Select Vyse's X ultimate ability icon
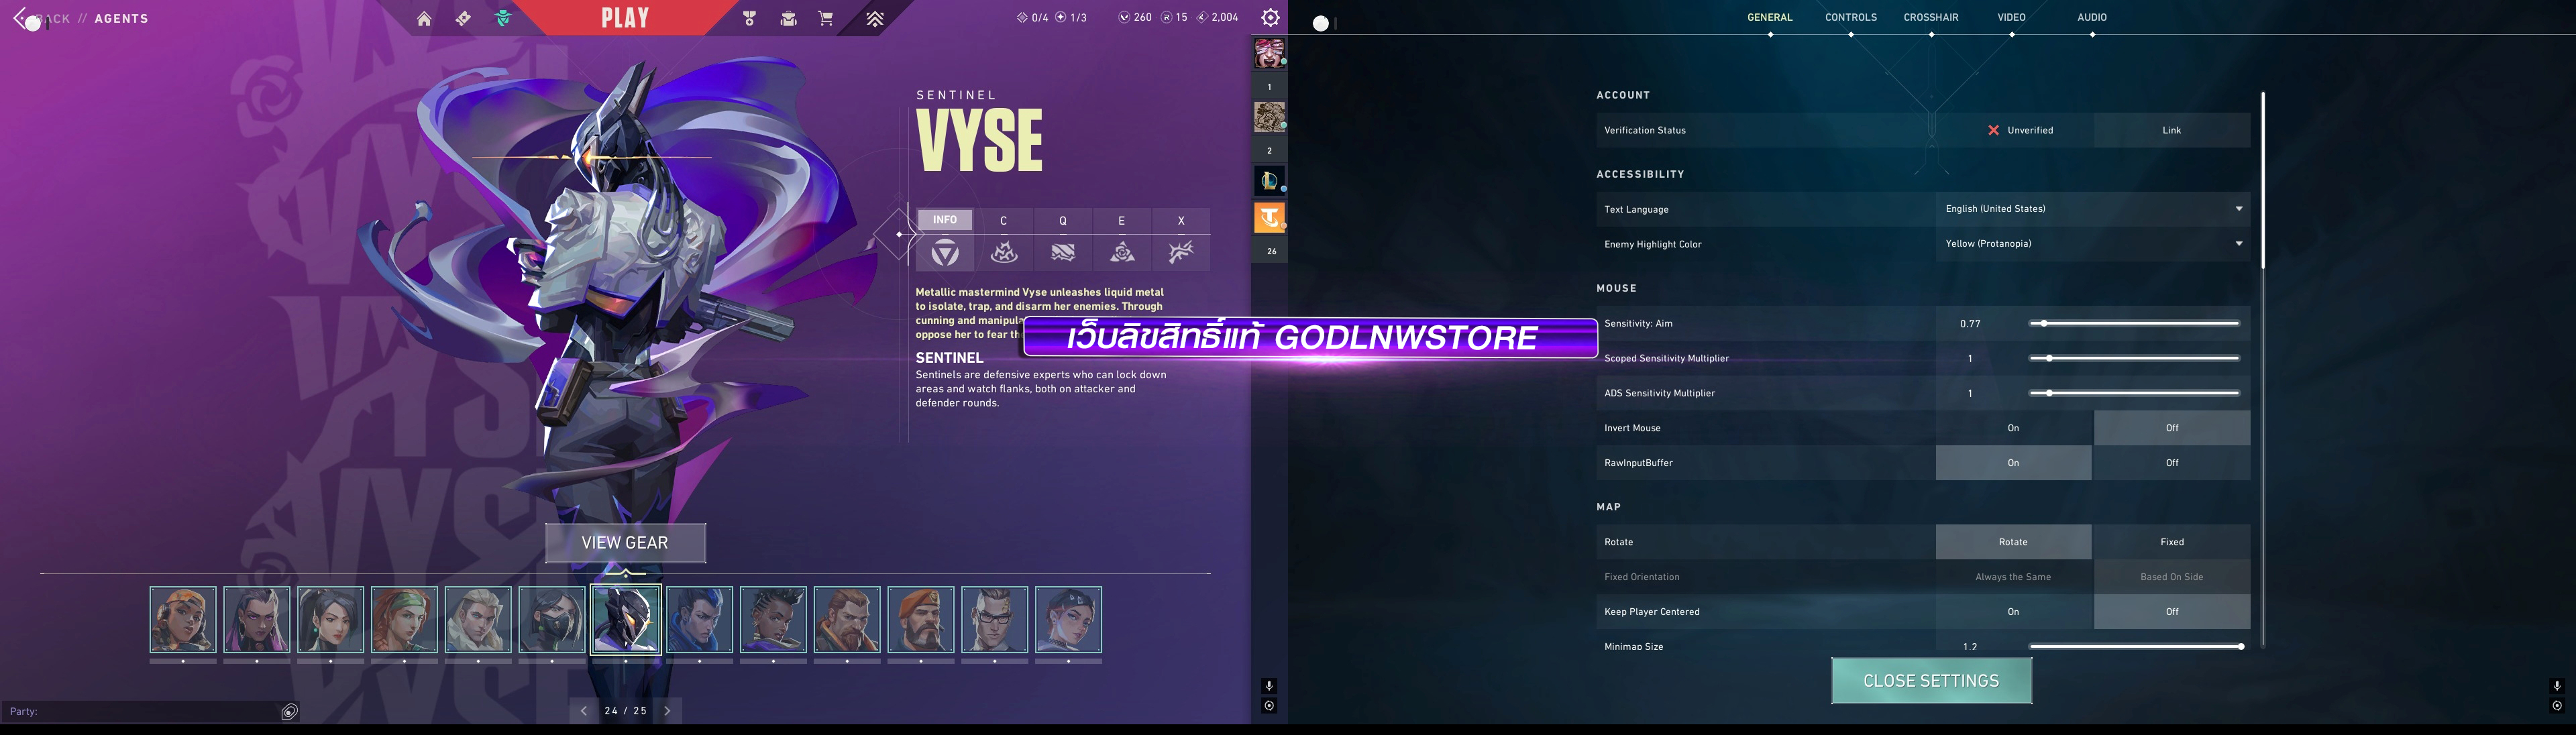Screen dimensions: 2576x735 tap(1181, 252)
